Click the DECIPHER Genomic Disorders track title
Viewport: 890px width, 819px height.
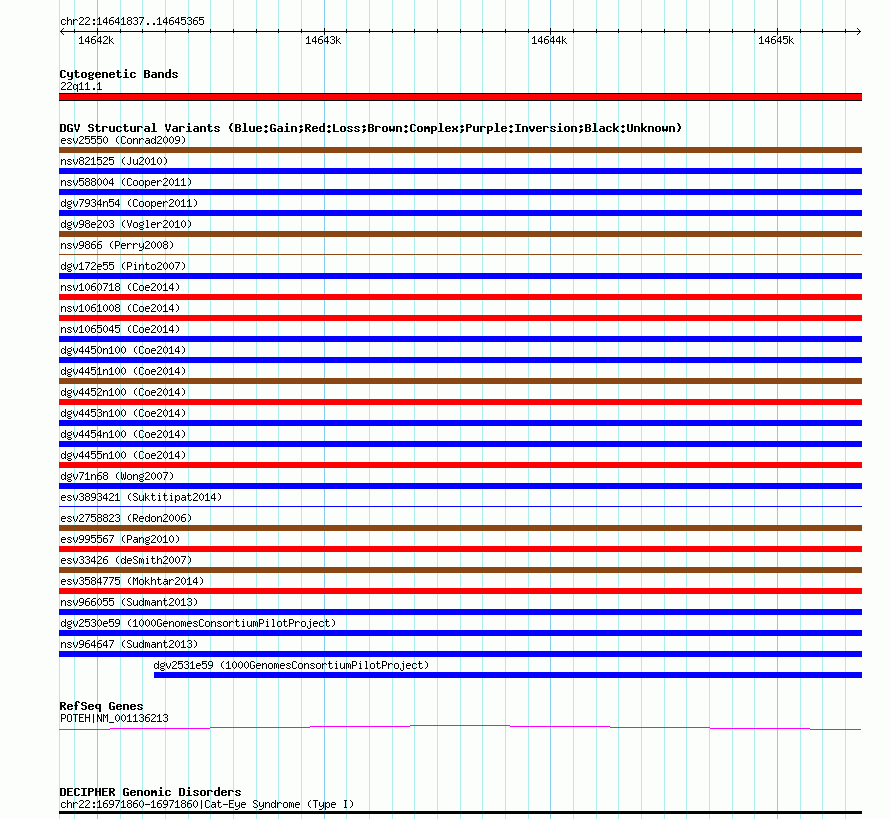tap(150, 792)
